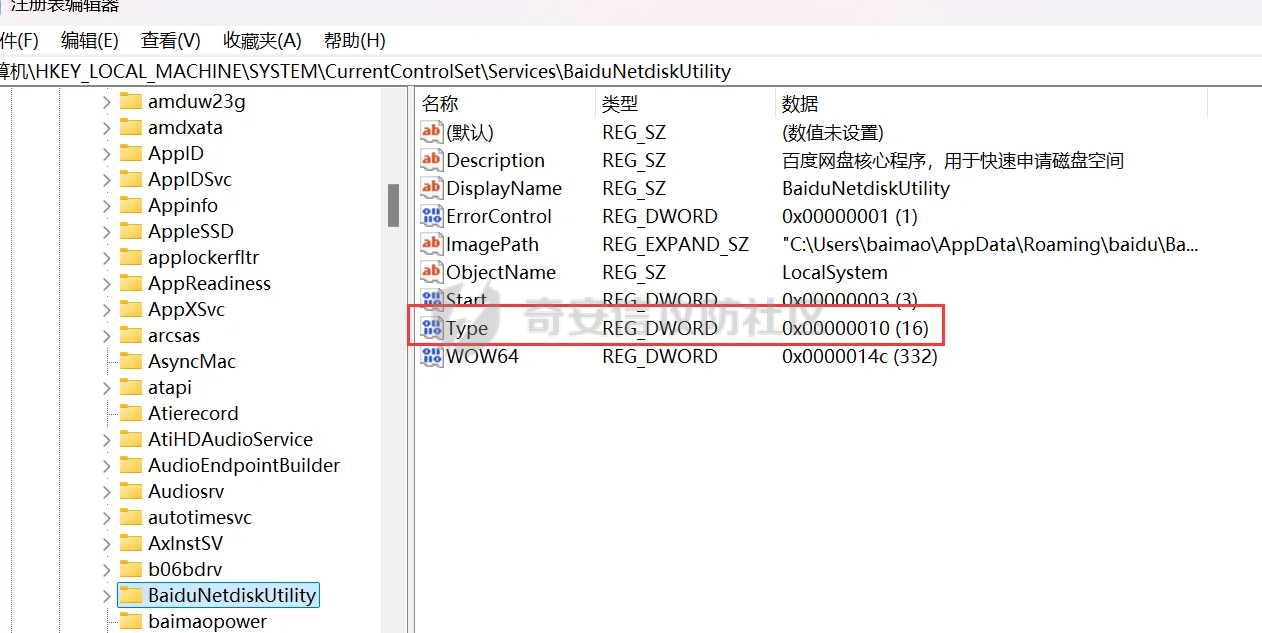Select the AppID folder icon
This screenshot has height=633, width=1262.
tap(131, 153)
